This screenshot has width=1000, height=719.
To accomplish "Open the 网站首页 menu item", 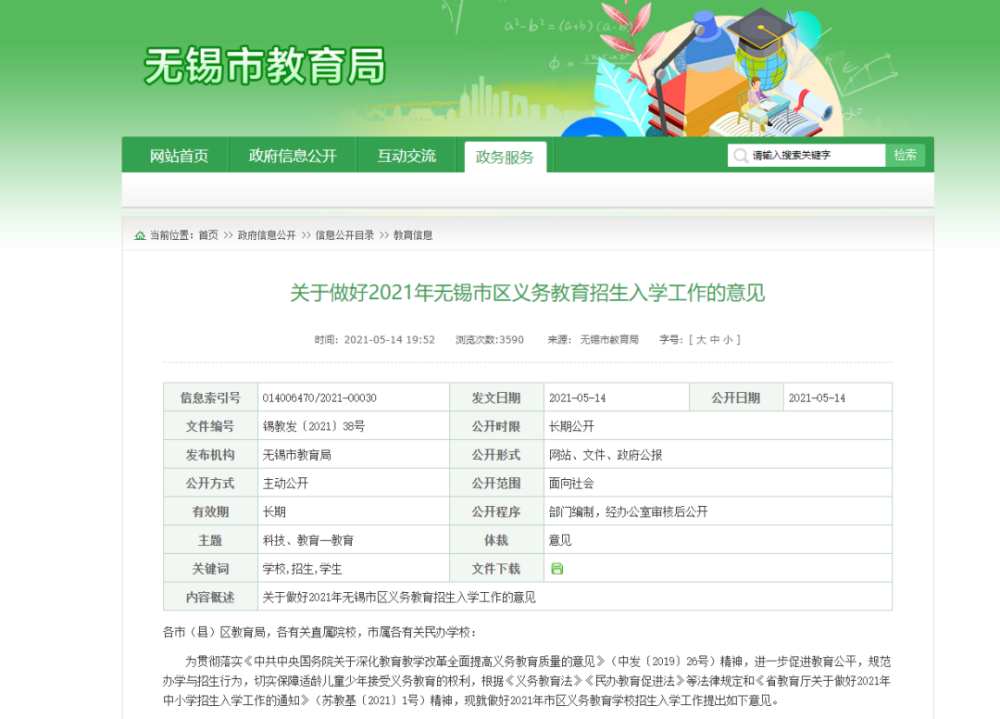I will [179, 156].
